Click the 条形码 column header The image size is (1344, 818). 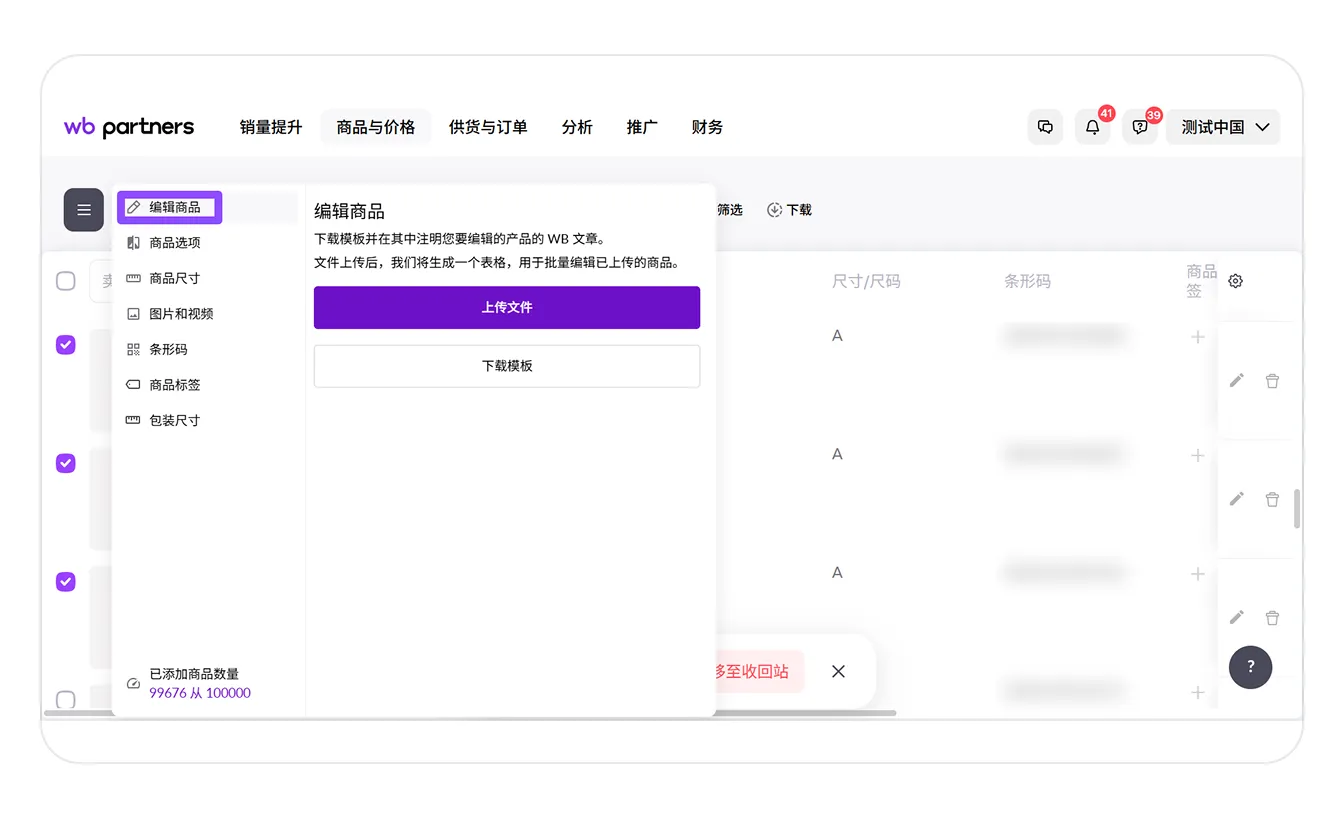[x=1027, y=281]
